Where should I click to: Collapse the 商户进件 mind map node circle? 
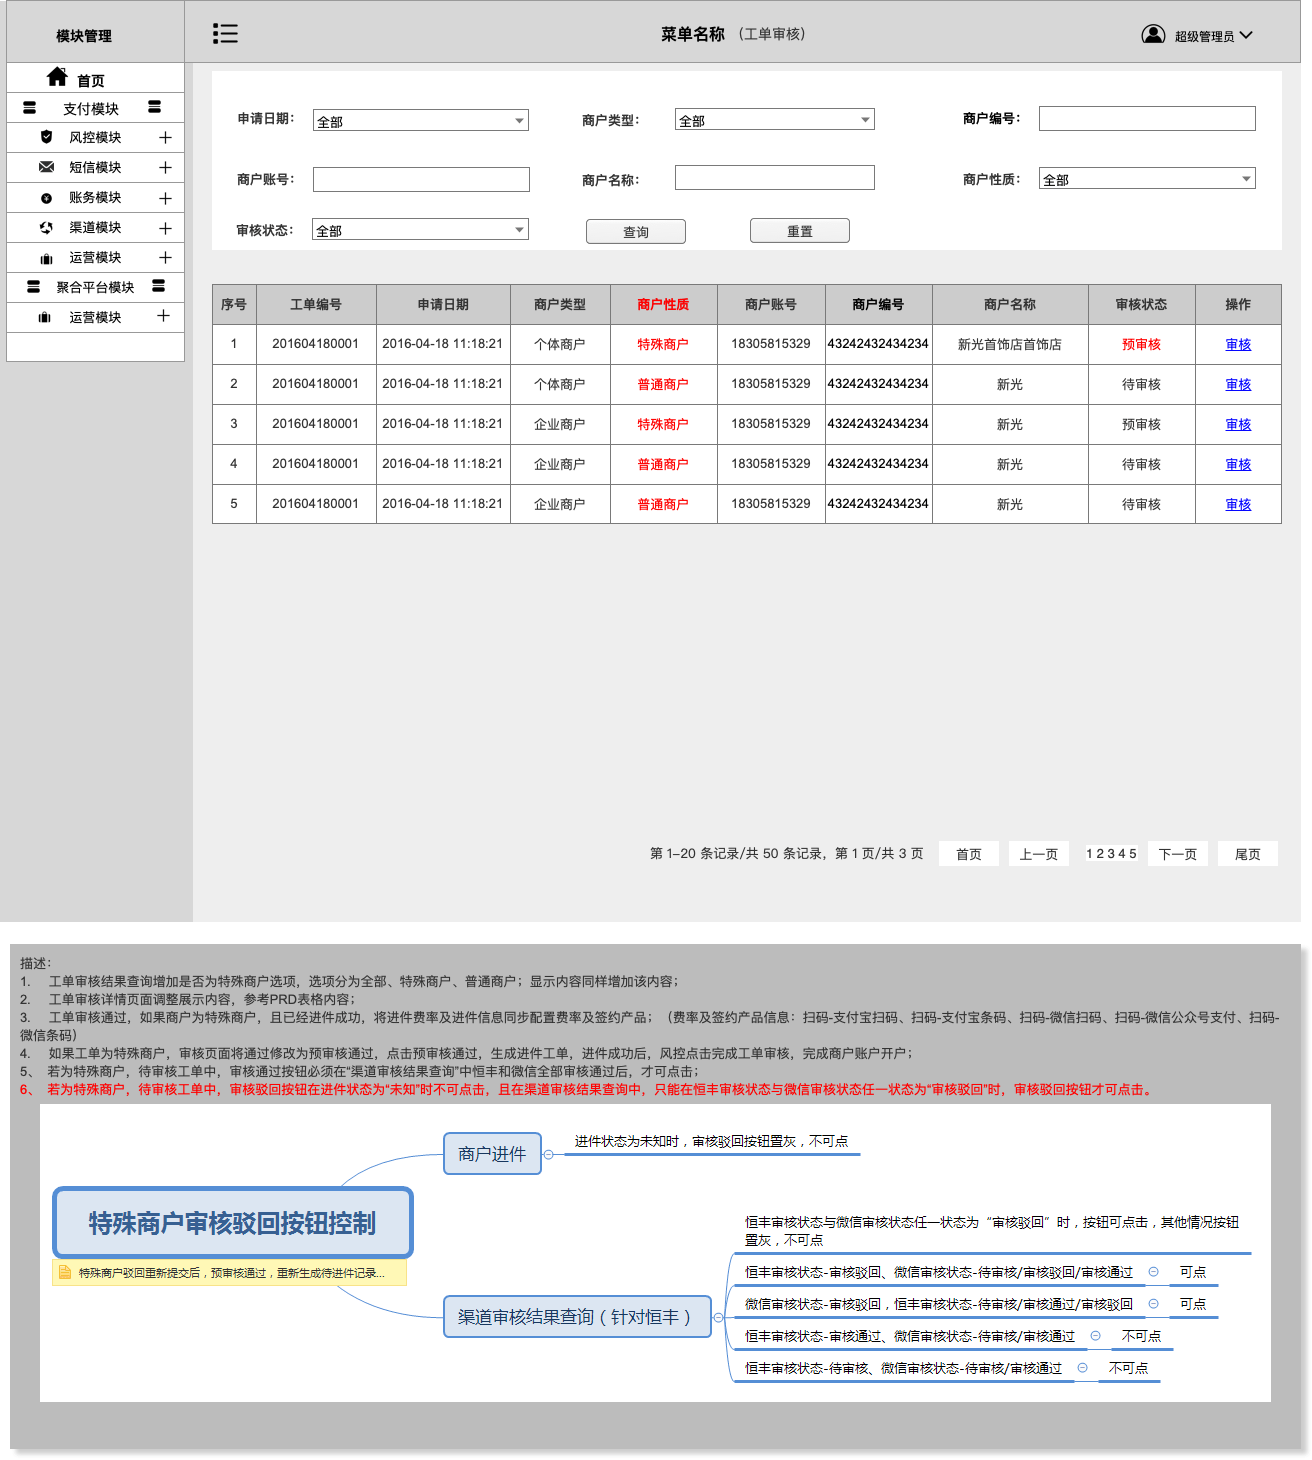pyautogui.click(x=548, y=1154)
